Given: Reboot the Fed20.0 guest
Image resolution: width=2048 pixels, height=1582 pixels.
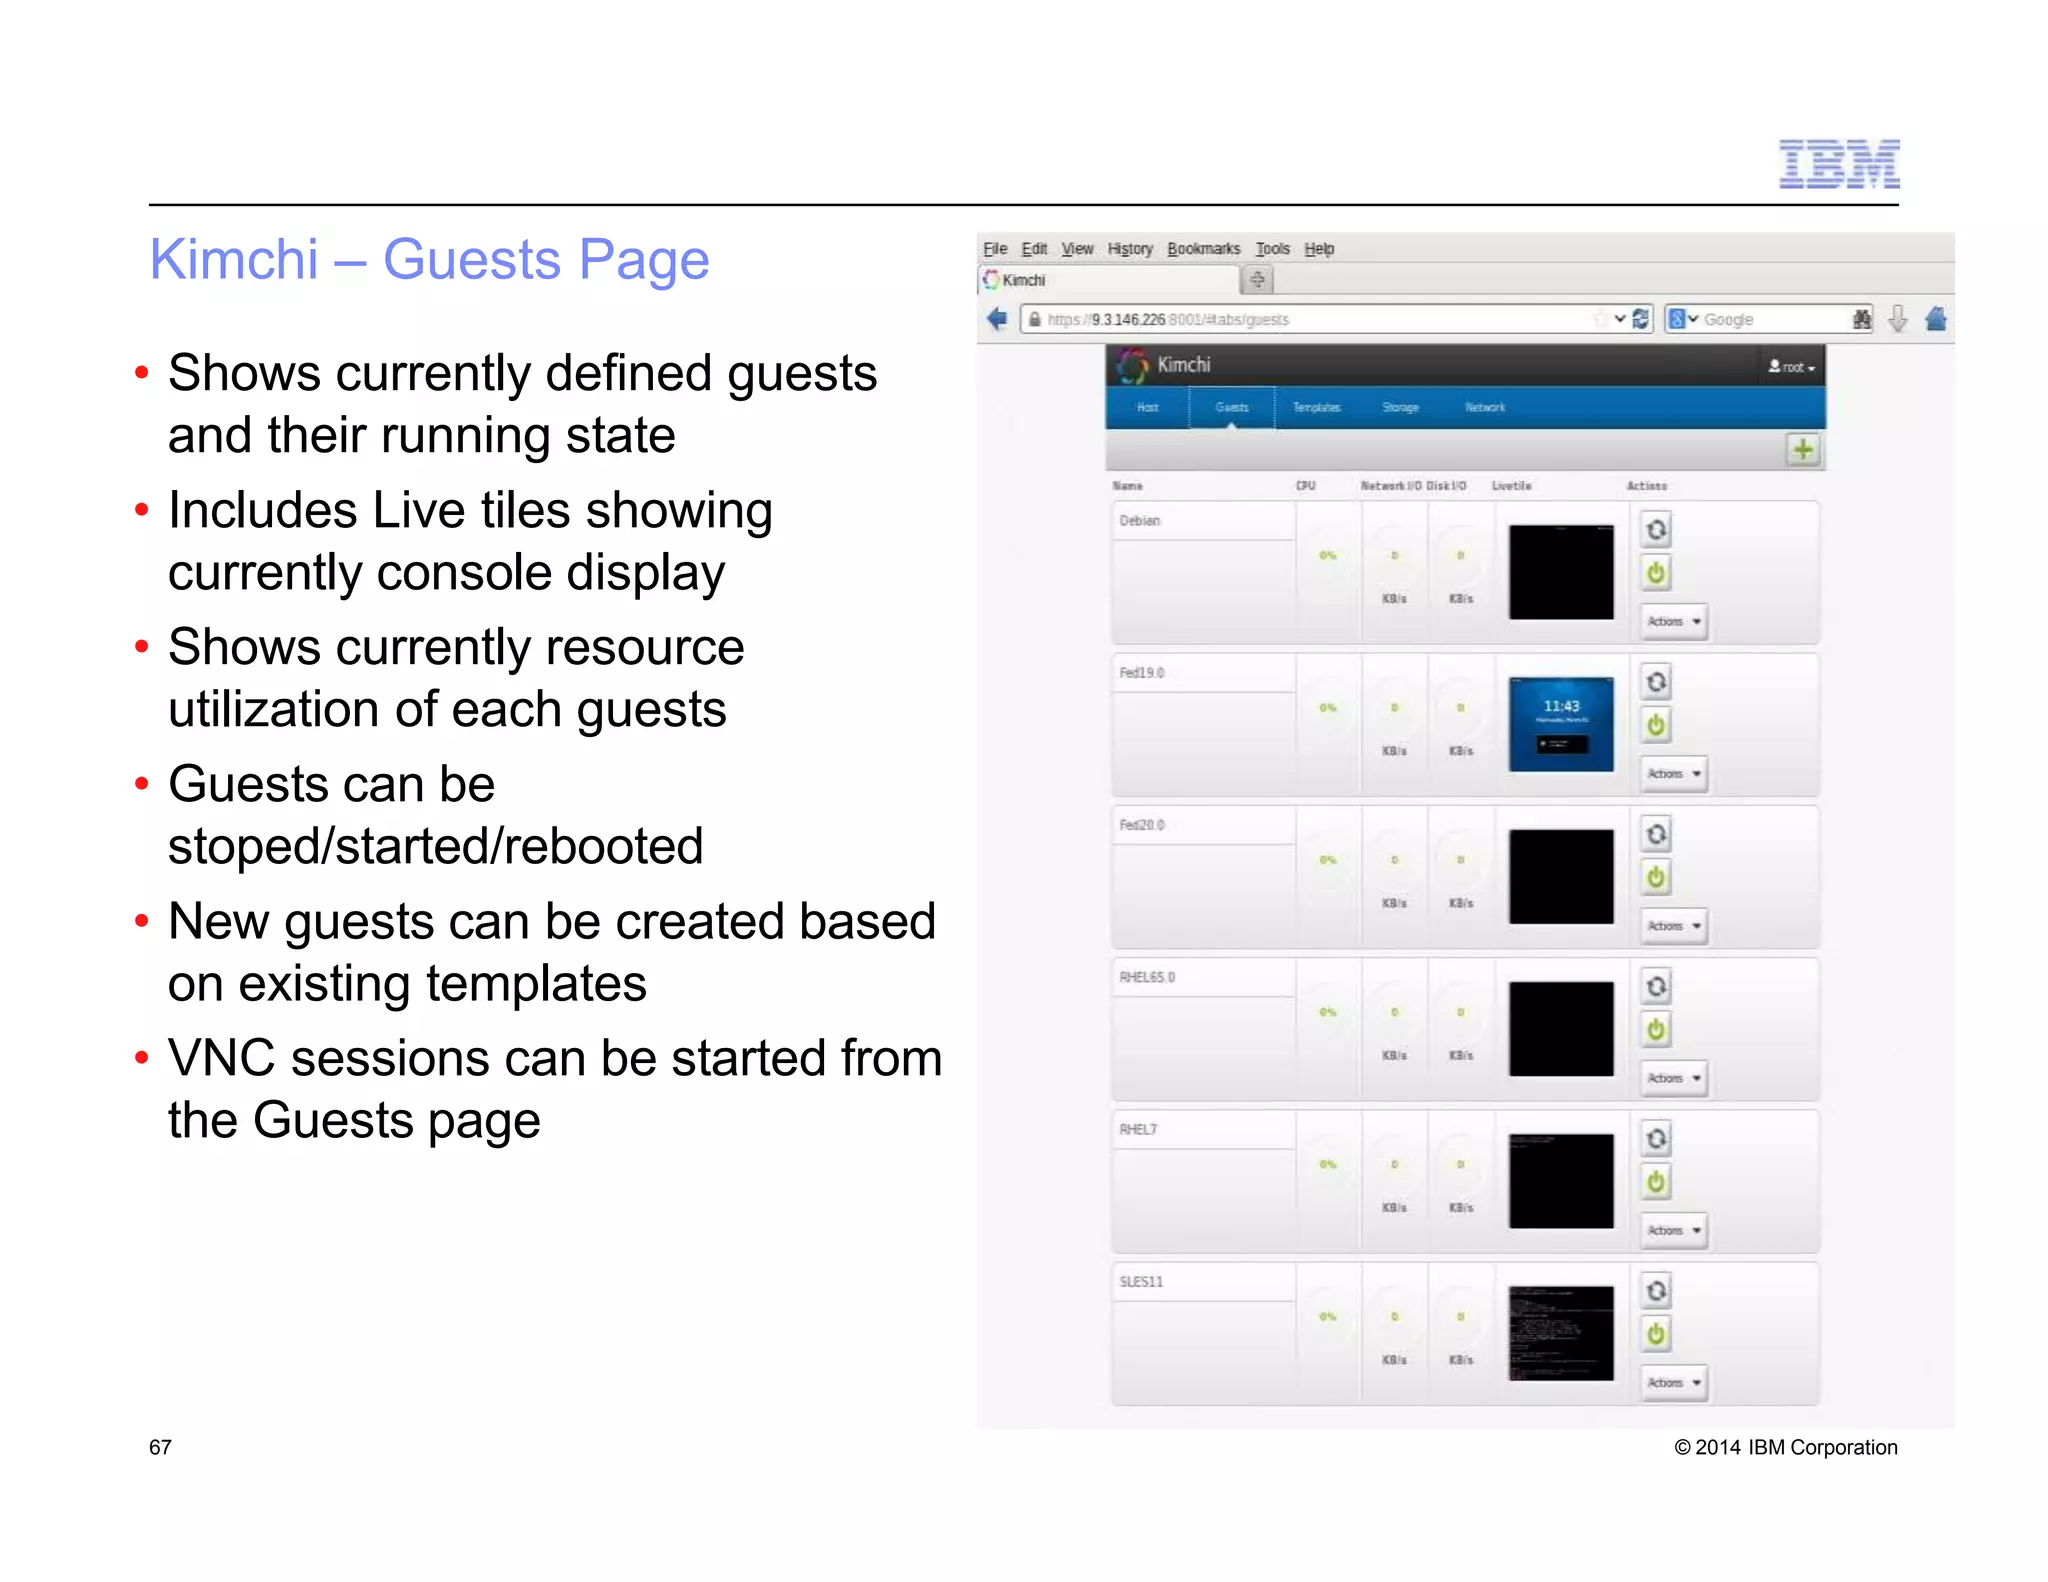Looking at the screenshot, I should tap(1656, 834).
